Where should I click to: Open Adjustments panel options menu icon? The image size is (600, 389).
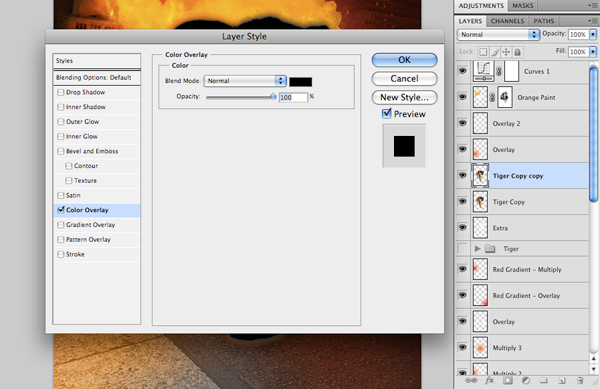[x=592, y=5]
